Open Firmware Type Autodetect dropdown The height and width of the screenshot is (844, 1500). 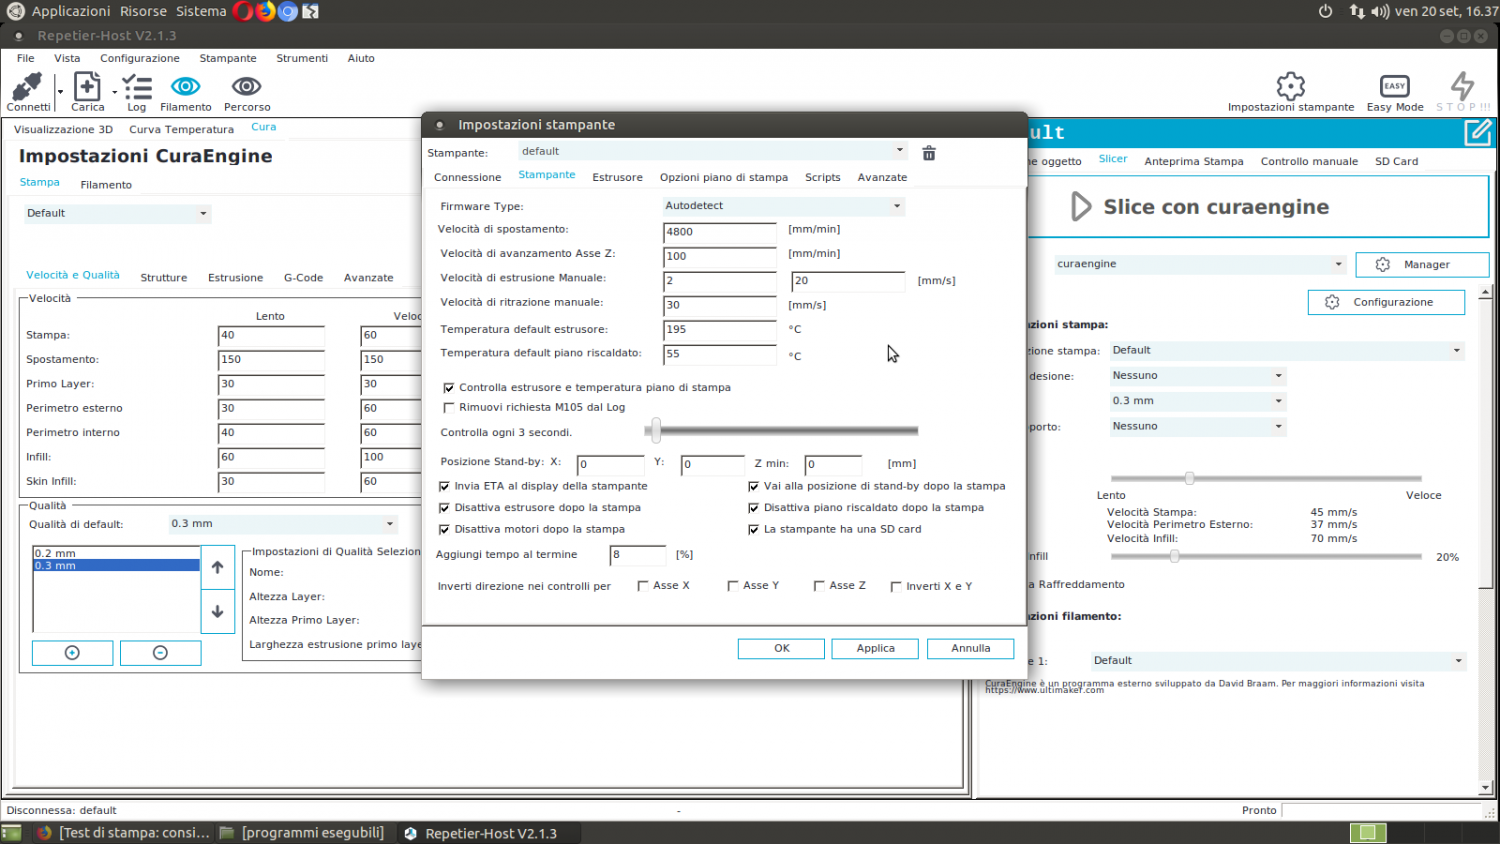tap(783, 206)
